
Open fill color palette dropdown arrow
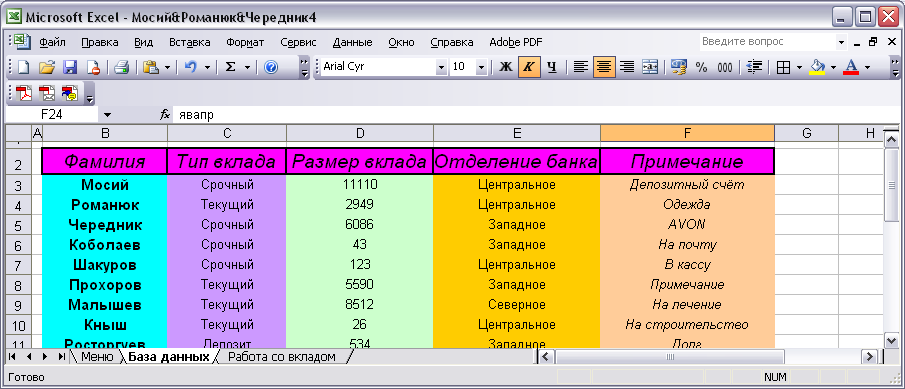click(833, 68)
